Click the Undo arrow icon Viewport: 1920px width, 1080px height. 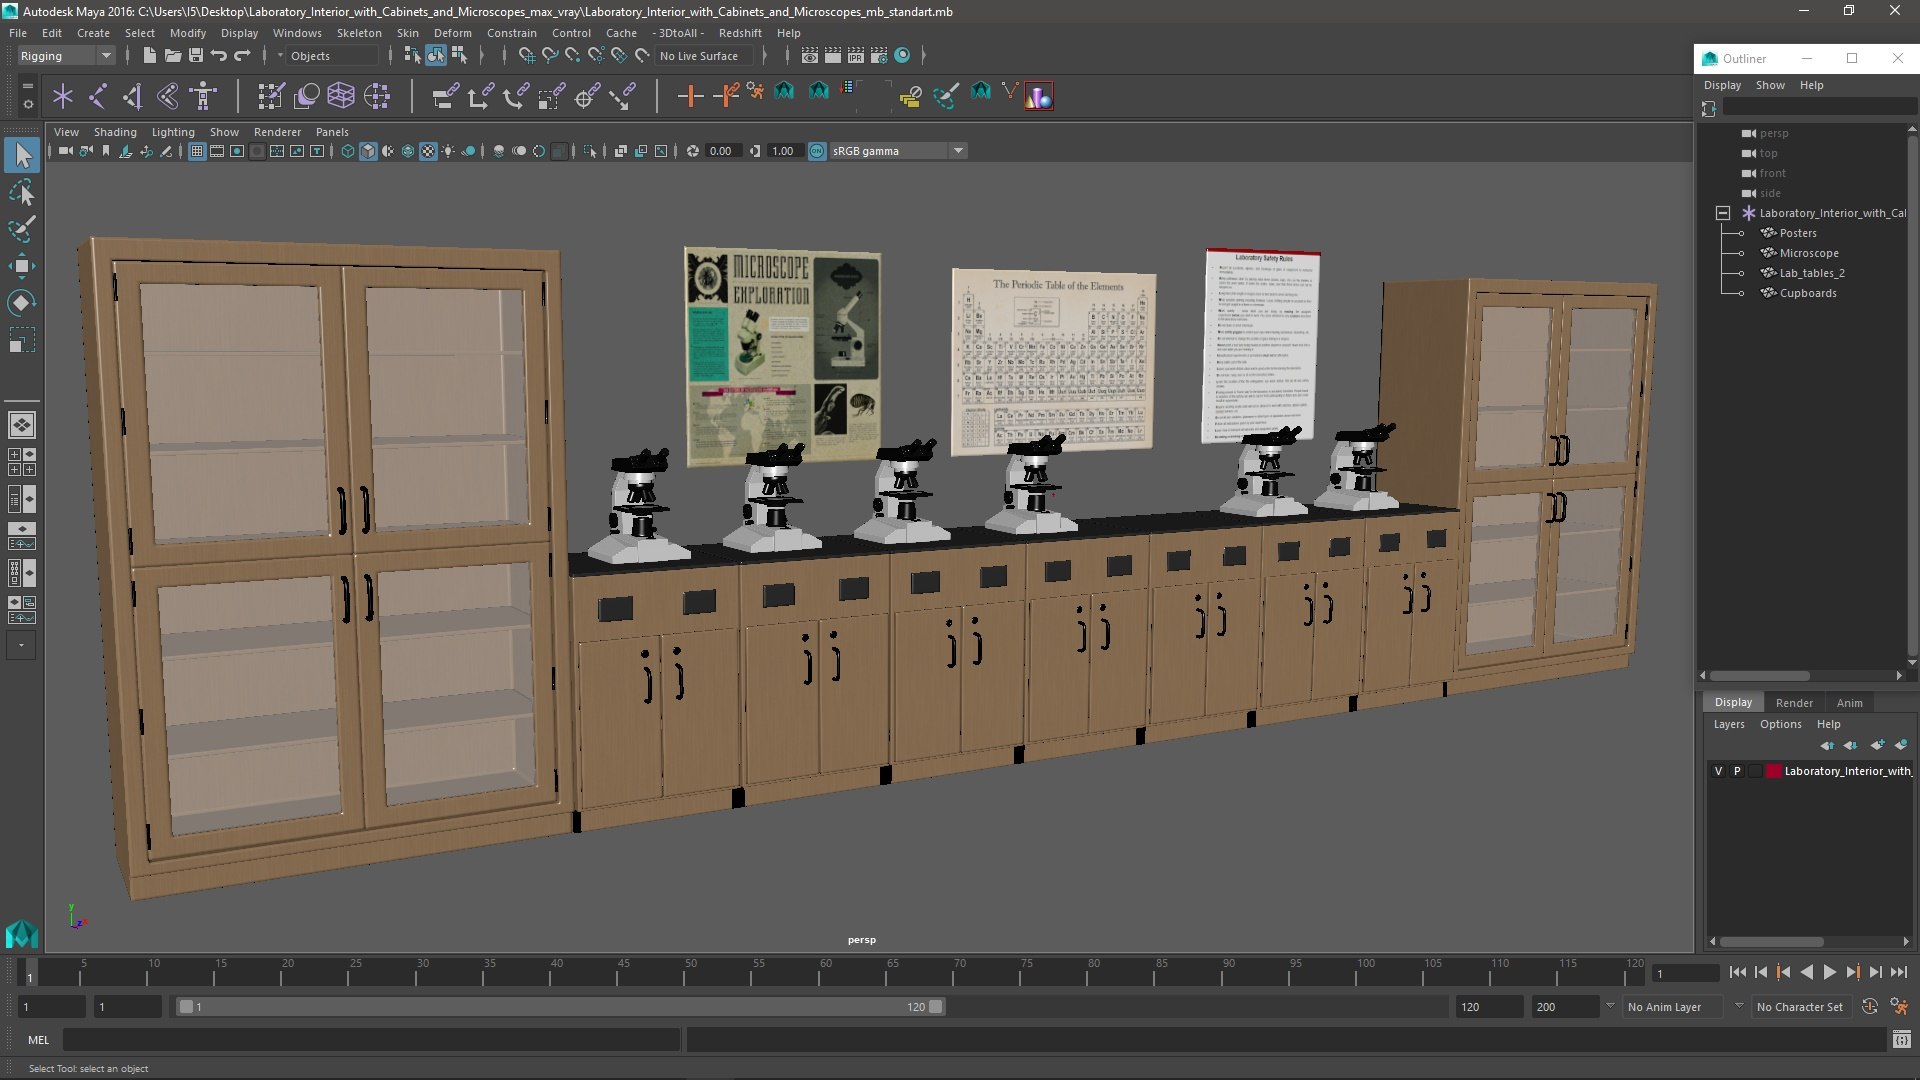(x=219, y=56)
